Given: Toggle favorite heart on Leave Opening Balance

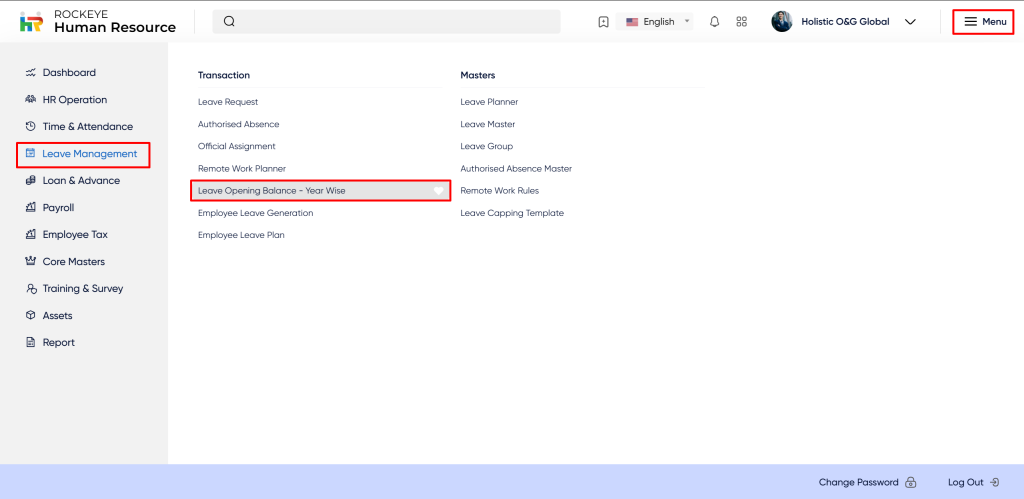Looking at the screenshot, I should [x=438, y=191].
